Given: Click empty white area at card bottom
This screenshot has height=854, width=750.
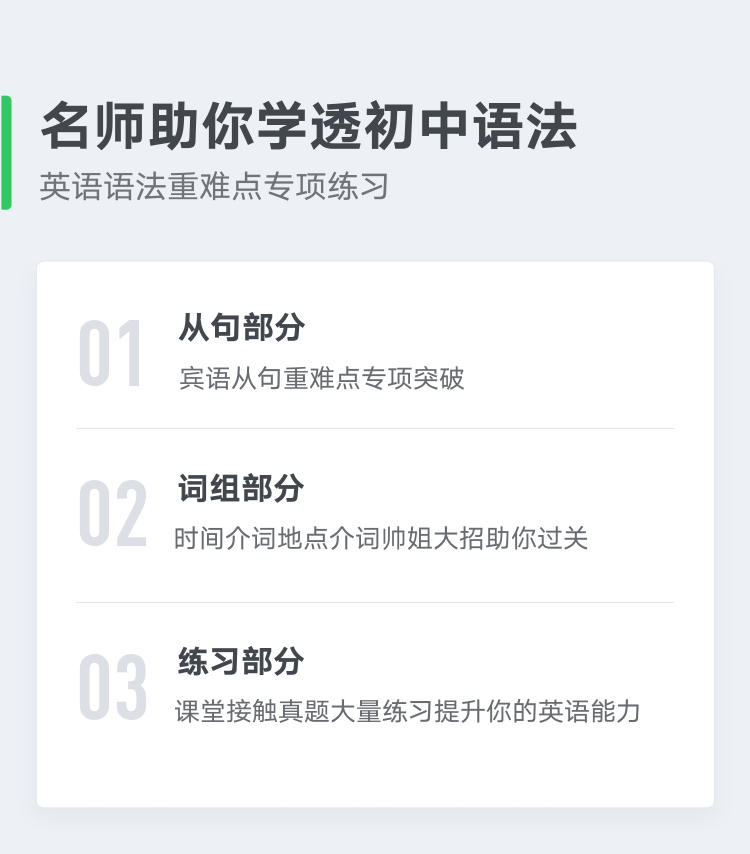Looking at the screenshot, I should click(x=375, y=771).
